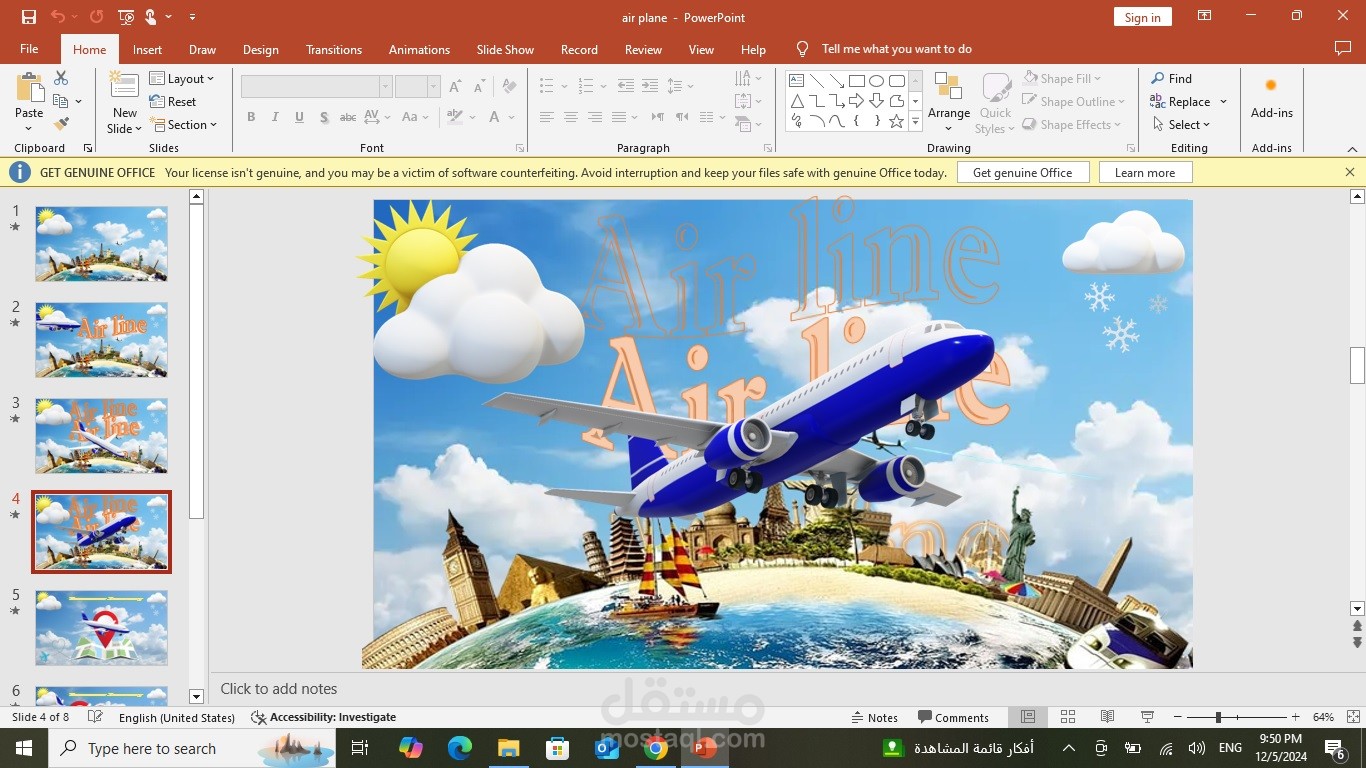Switch to Slide Sorter view icon
Screen dimensions: 1366x768
tap(1068, 717)
